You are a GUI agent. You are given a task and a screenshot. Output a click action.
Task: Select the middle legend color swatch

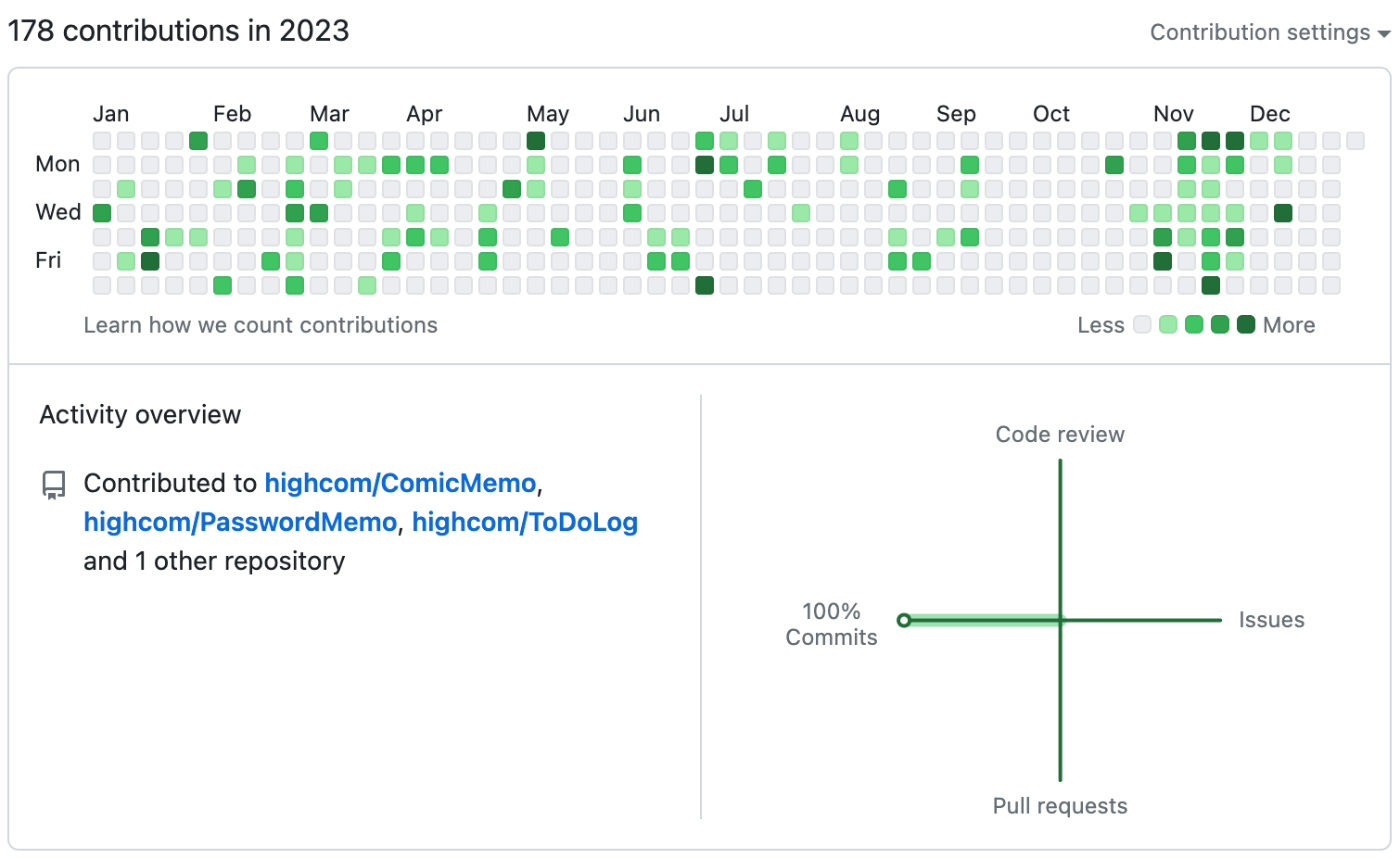pos(1194,325)
